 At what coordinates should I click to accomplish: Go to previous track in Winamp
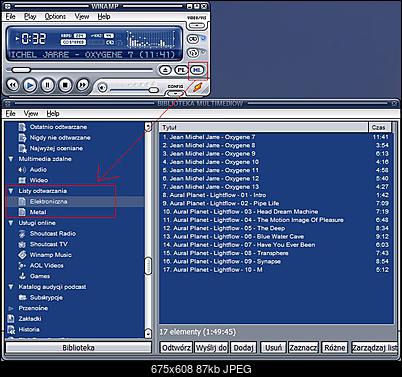point(12,85)
